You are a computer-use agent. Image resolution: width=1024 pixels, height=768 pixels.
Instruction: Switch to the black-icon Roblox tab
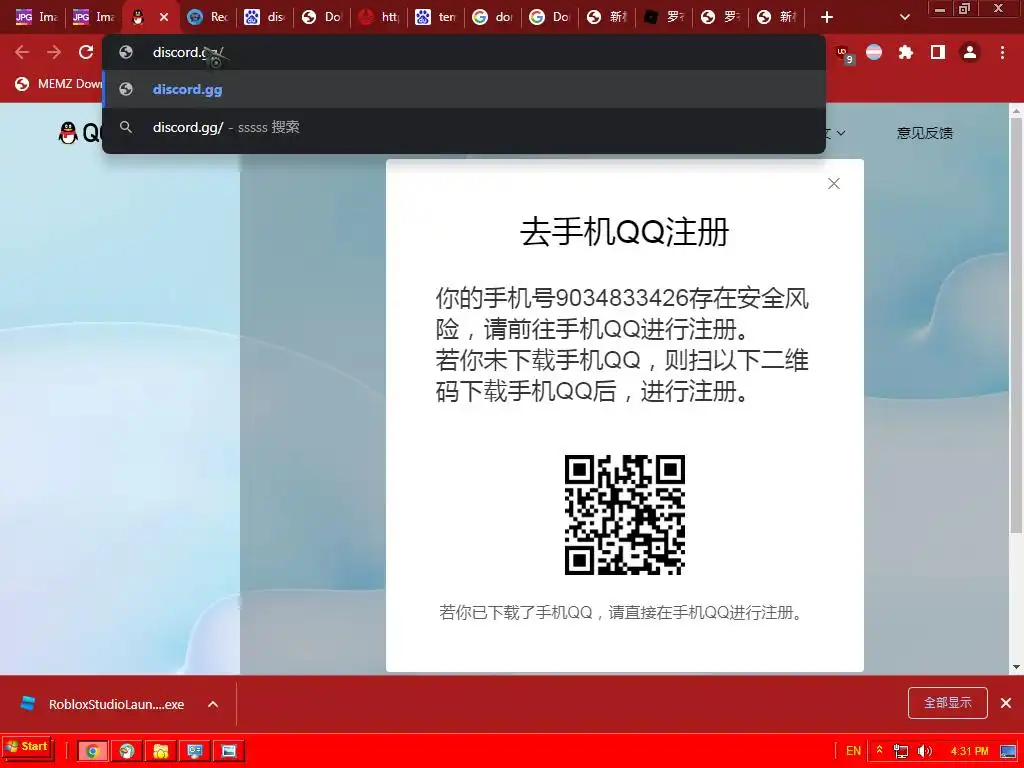[664, 17]
